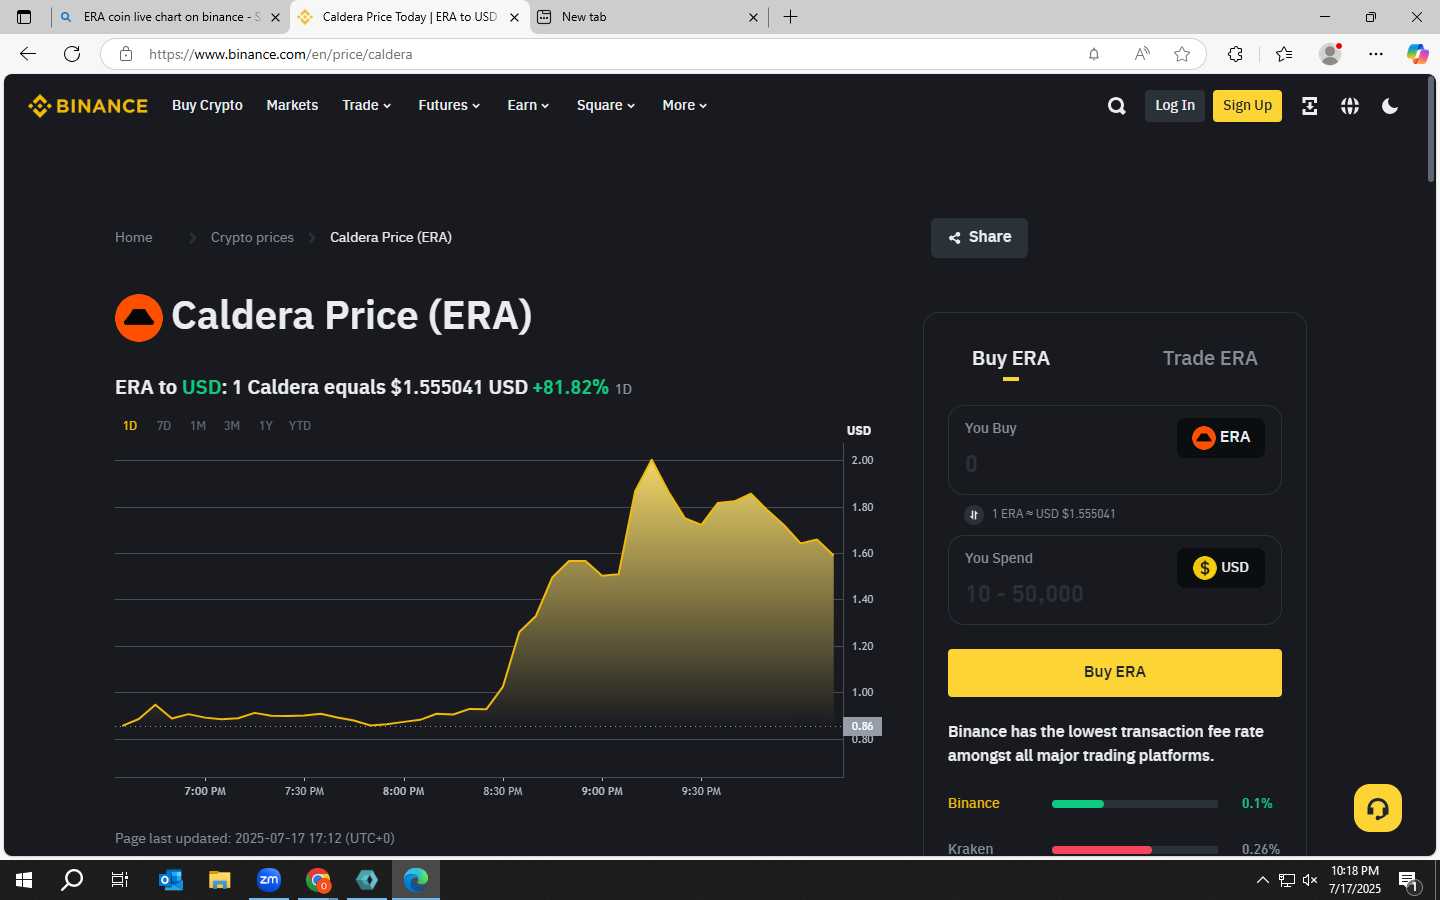
Task: Click the Sign Up button
Action: point(1247,105)
